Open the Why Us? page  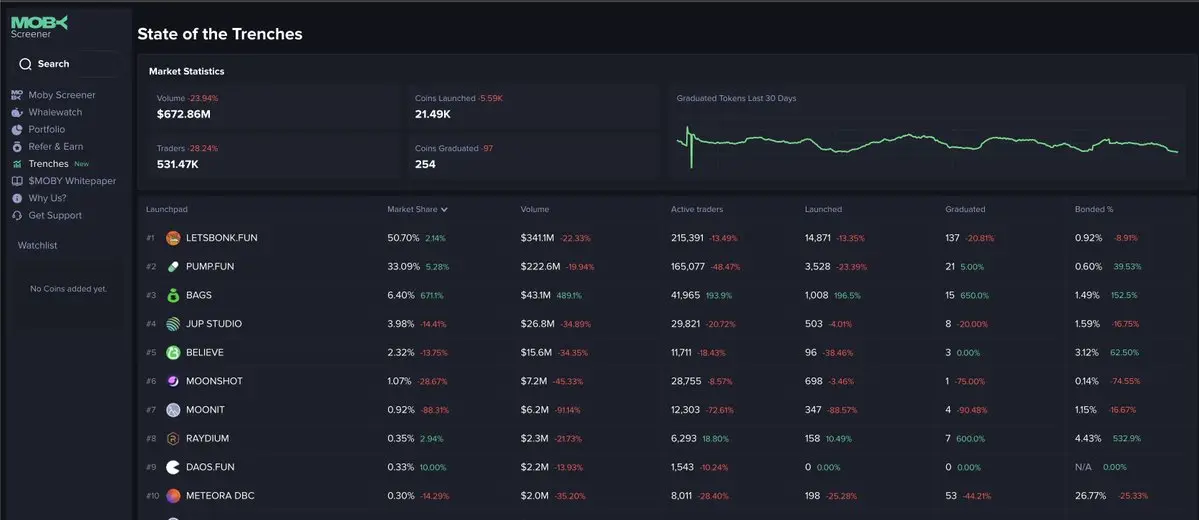click(47, 198)
